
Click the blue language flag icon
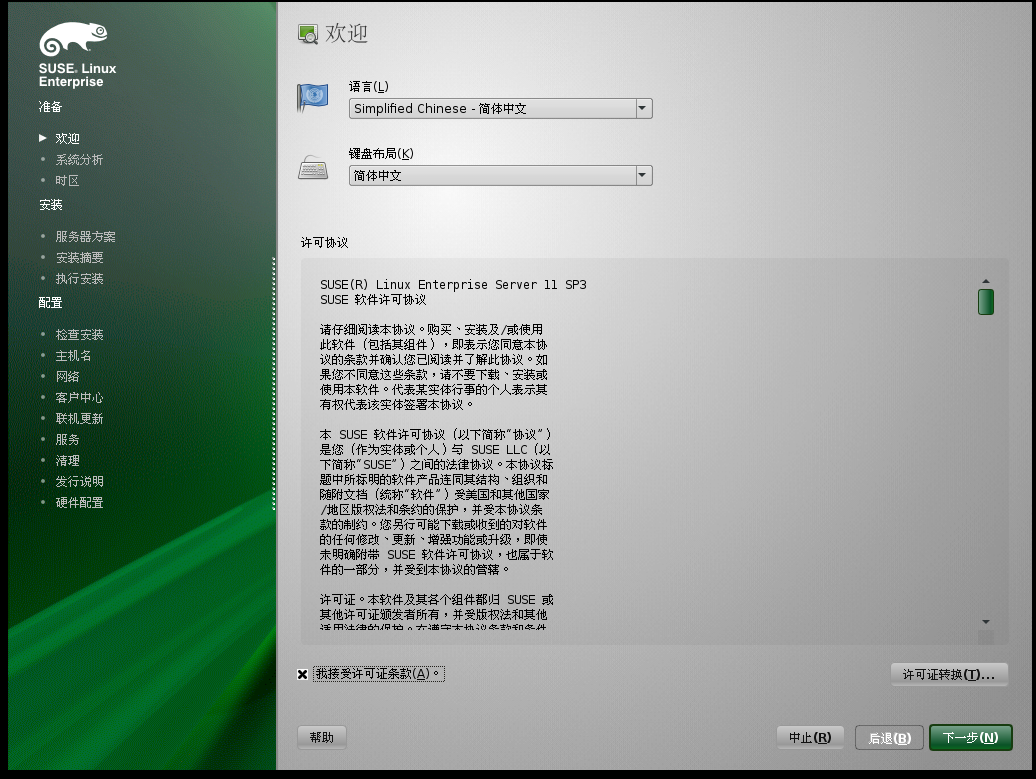[314, 98]
